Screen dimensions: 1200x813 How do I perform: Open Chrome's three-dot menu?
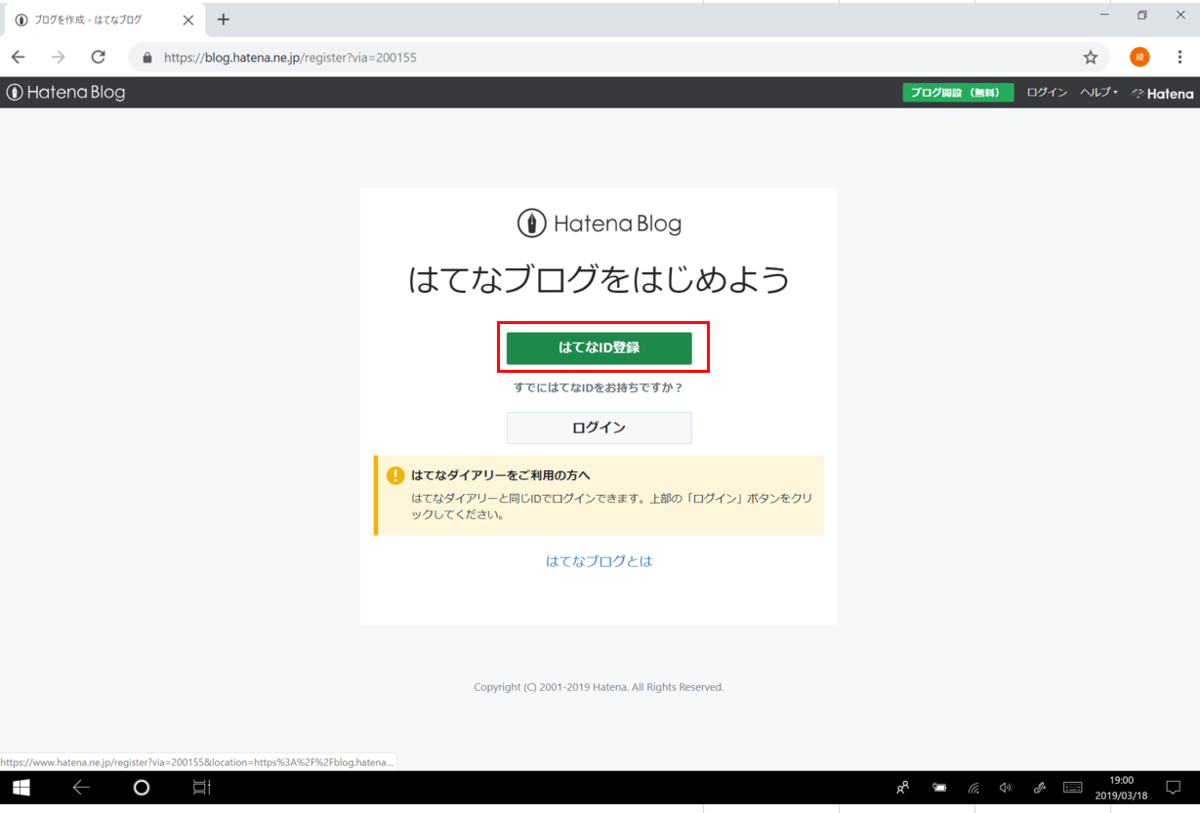click(x=1180, y=57)
